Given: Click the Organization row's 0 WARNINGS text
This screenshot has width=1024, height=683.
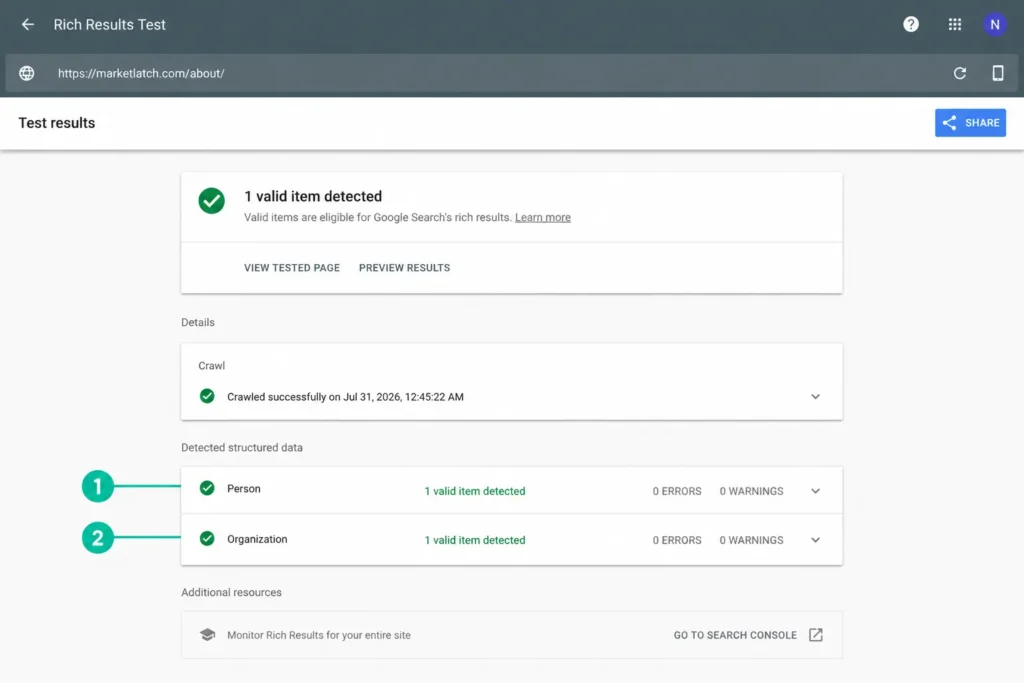Looking at the screenshot, I should pyautogui.click(x=751, y=540).
